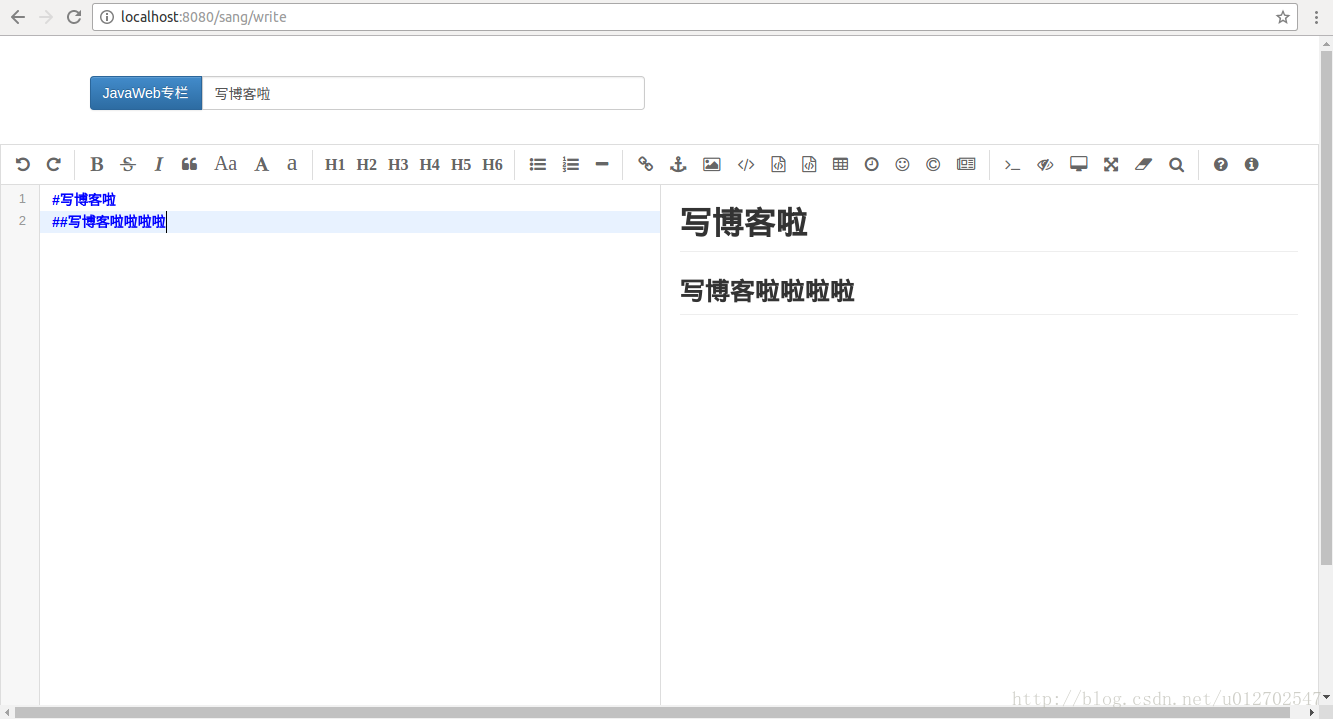
Task: Open the emoji picker
Action: (903, 164)
